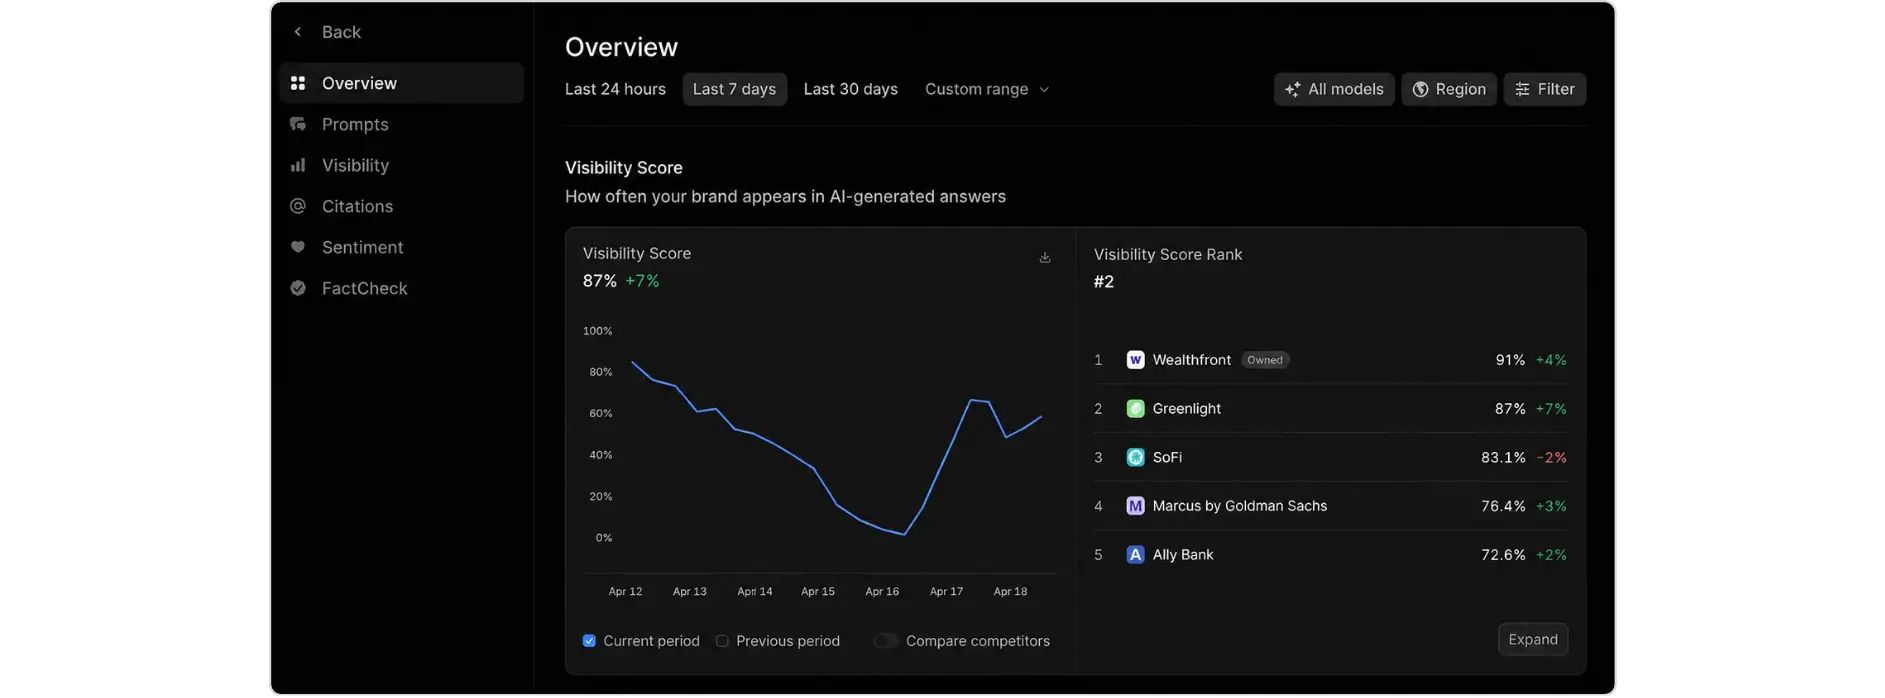Click the 100% y-axis label
Viewport: 1885px width, 698px height.
[x=598, y=331]
